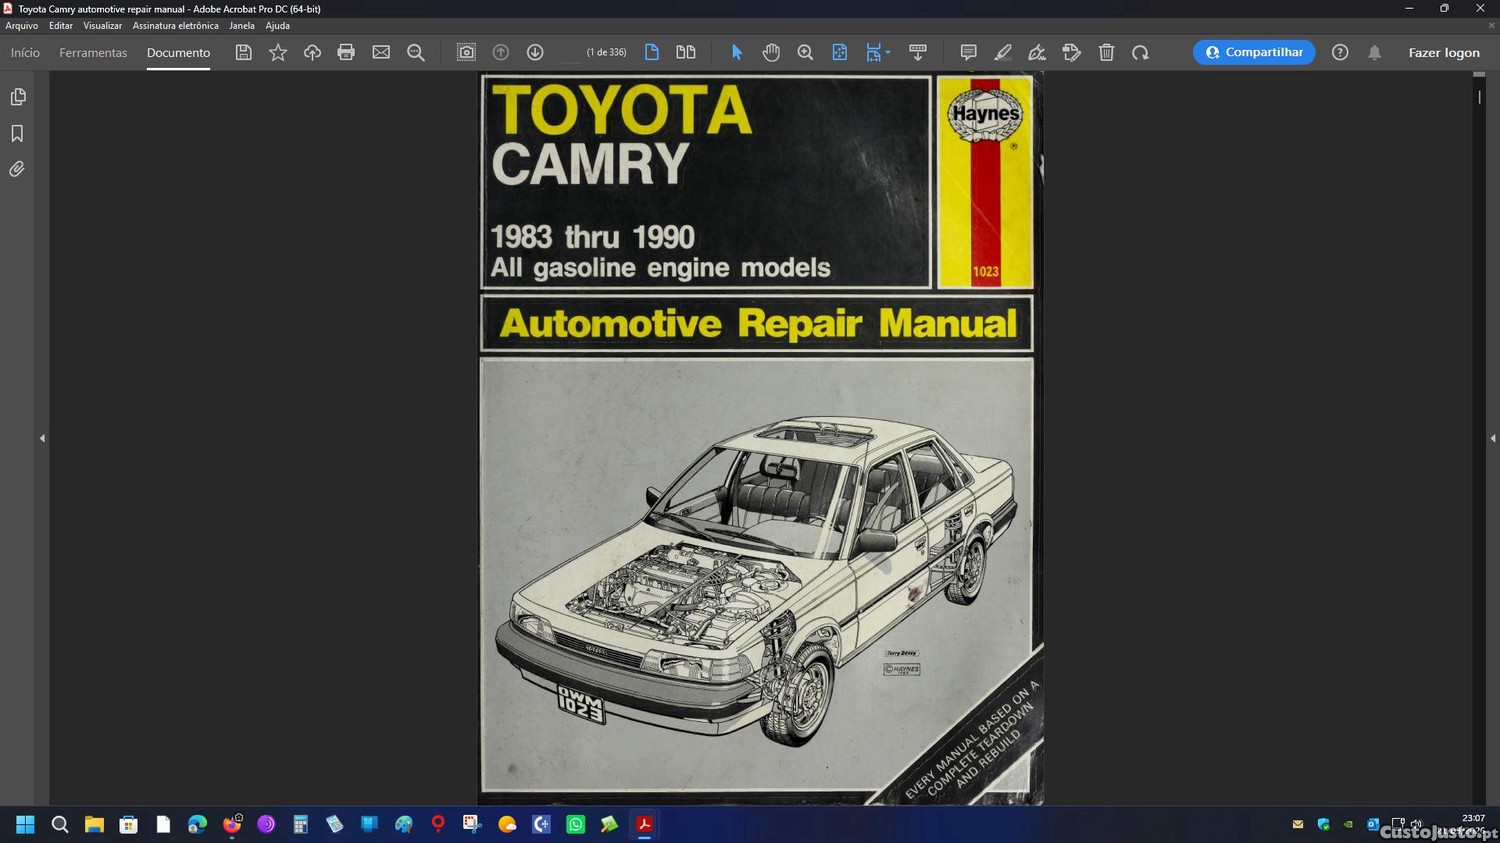The image size is (1500, 843).
Task: Expand the right tools pane
Action: pyautogui.click(x=1492, y=438)
